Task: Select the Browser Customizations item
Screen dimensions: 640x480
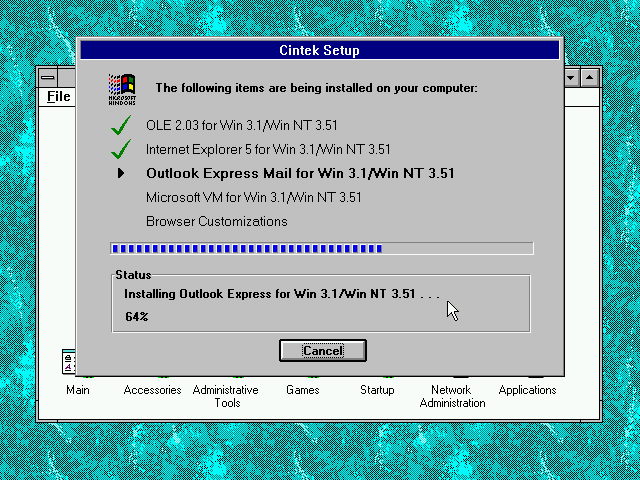Action: [217, 221]
